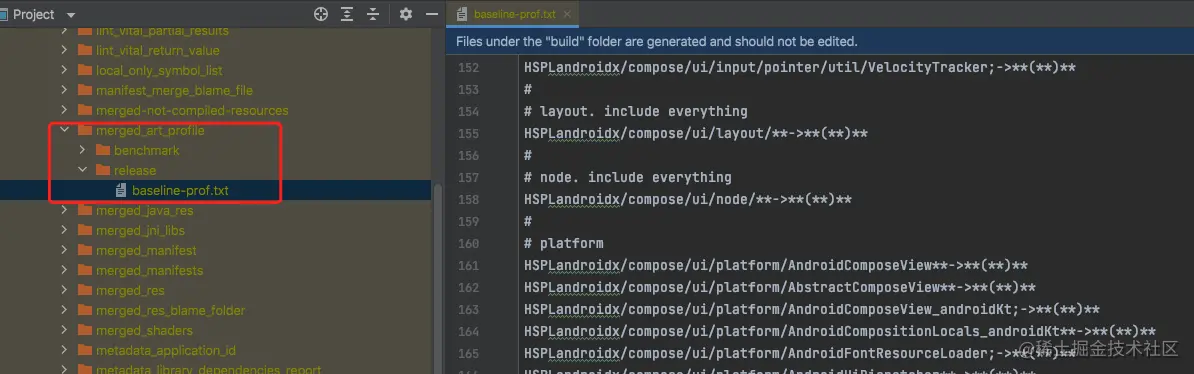Expand the metadata_application_id folder
The width and height of the screenshot is (1194, 374).
(x=65, y=350)
